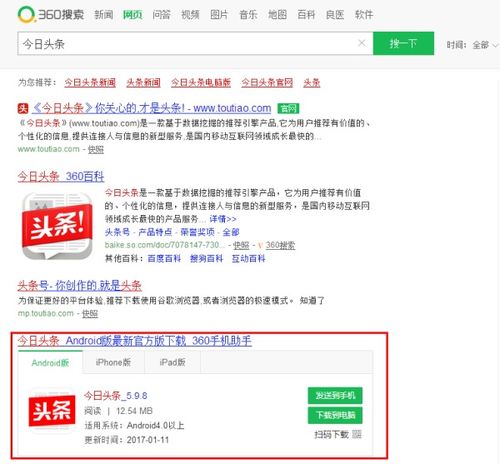Open the suggested search 头条
Image resolution: width=500 pixels, height=464 pixels.
312,82
